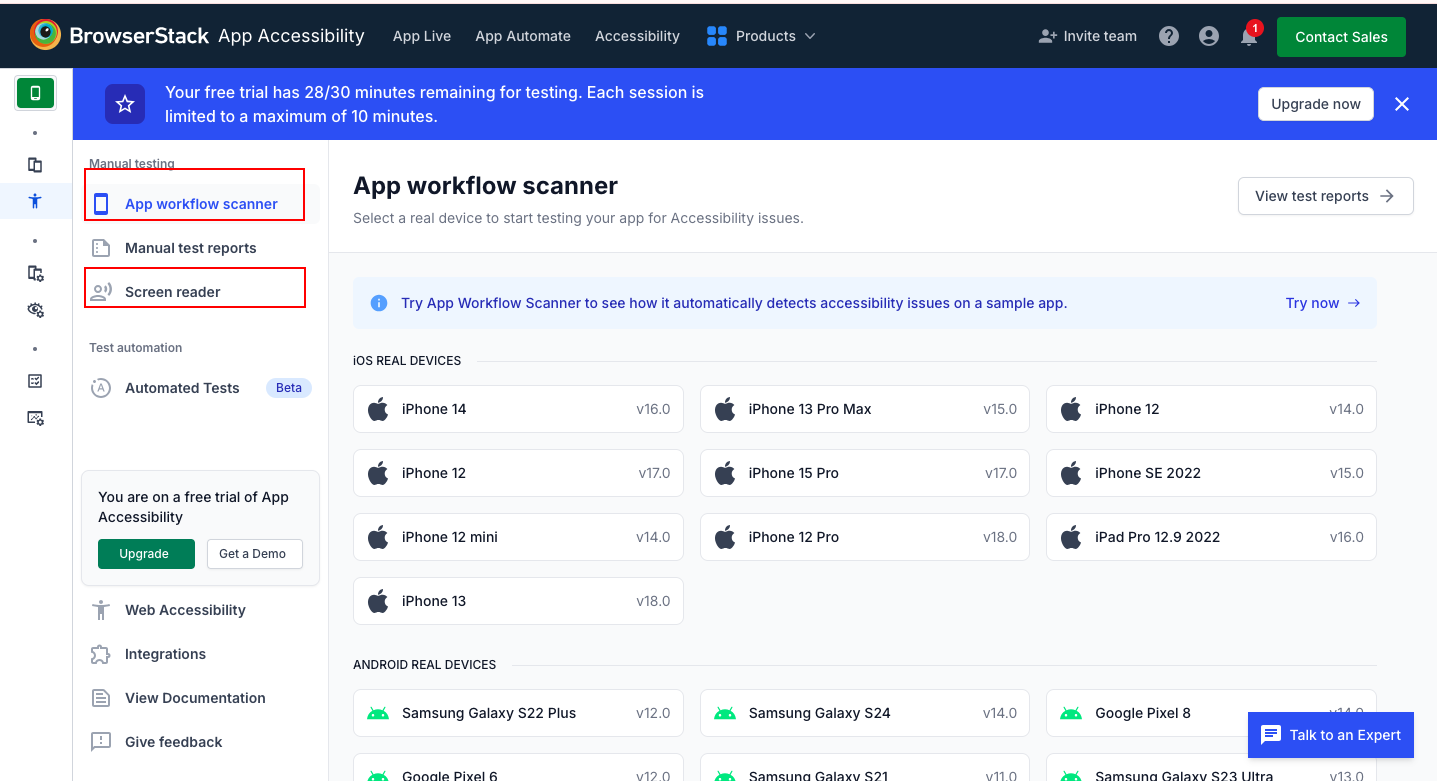Click the 'iOS REAL DEVICES' section heading

pyautogui.click(x=407, y=361)
